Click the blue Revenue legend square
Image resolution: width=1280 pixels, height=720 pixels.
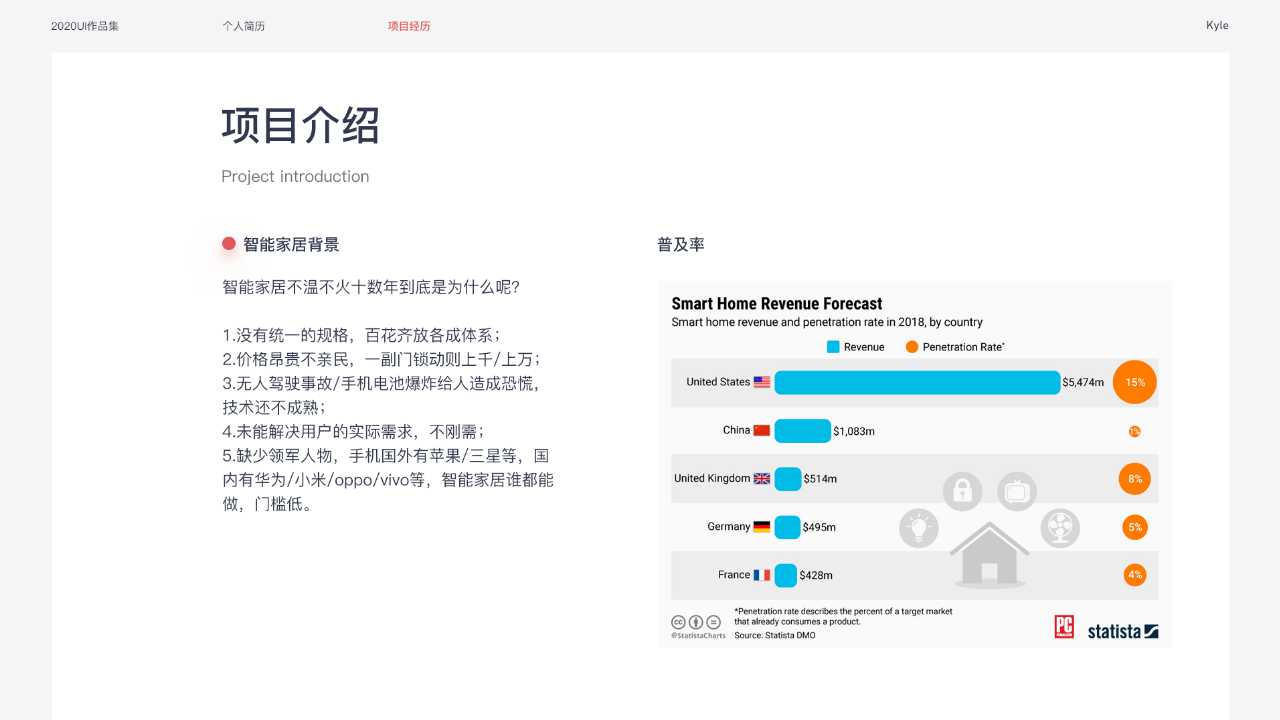point(832,347)
